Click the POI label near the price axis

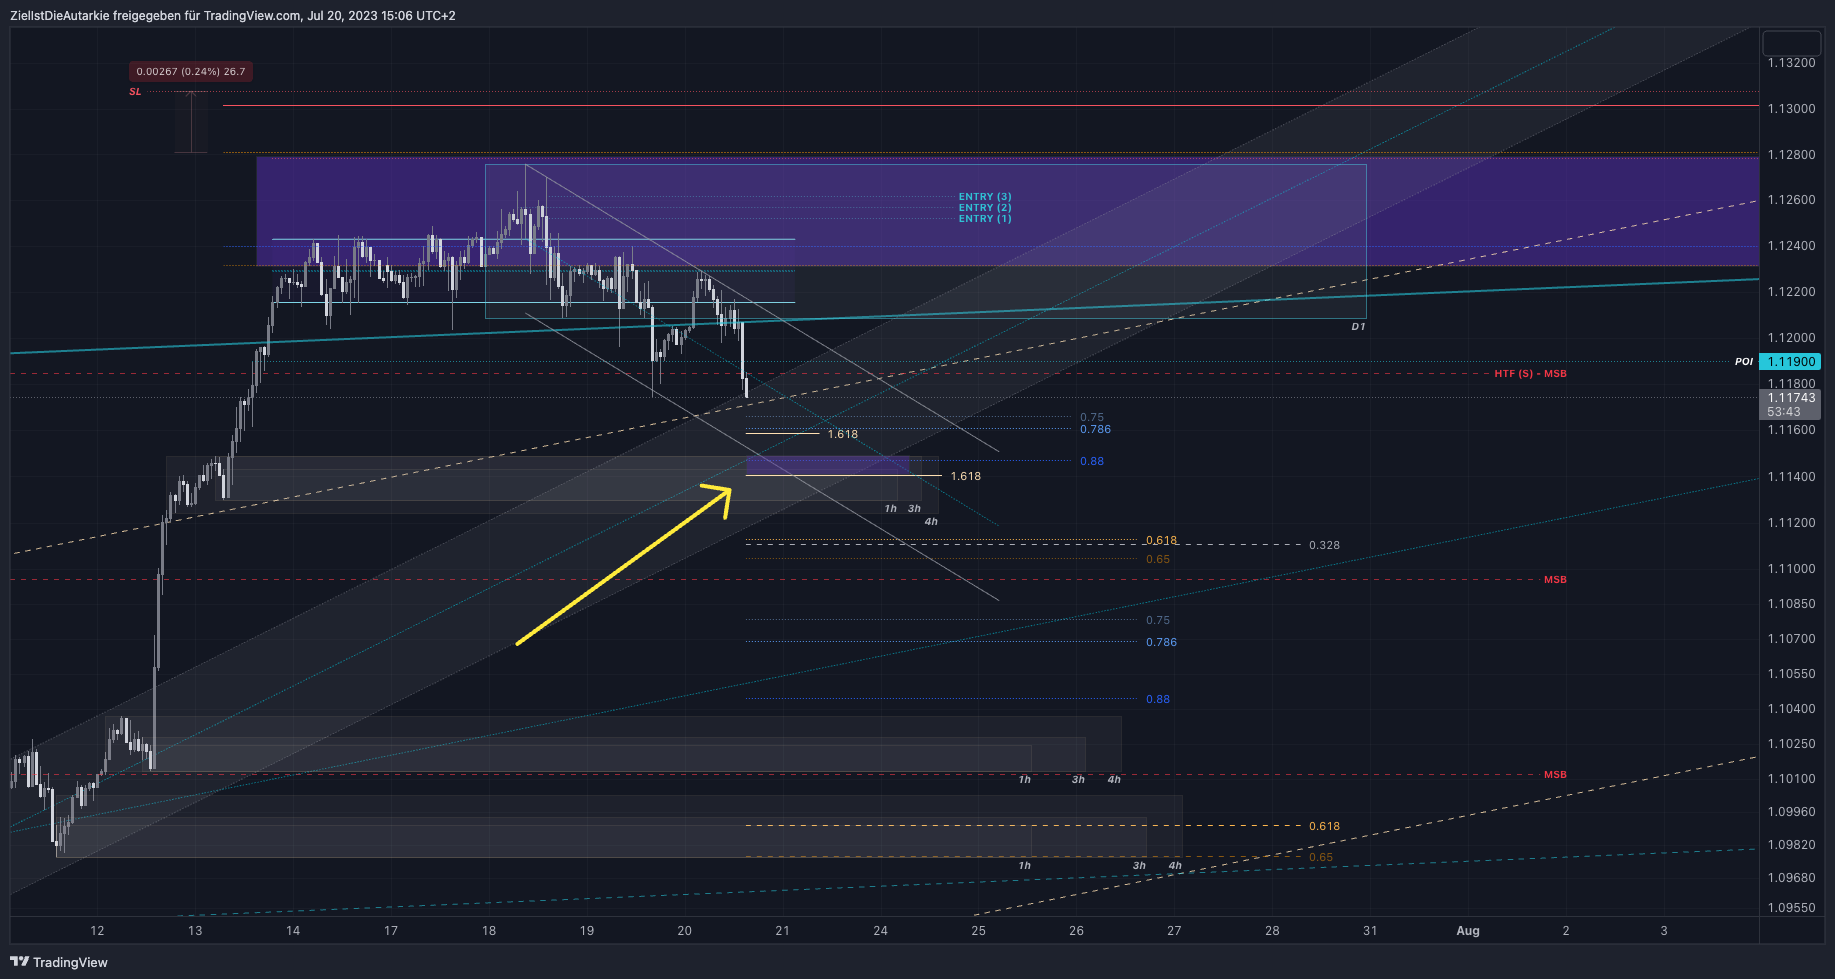point(1744,362)
